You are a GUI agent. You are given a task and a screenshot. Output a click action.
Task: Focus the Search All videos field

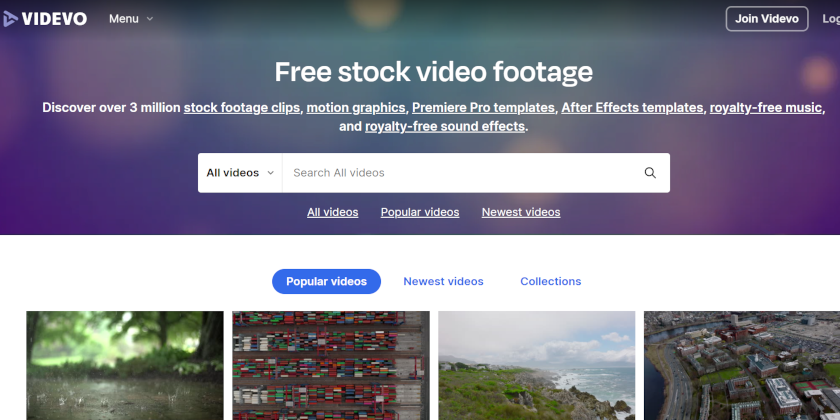tap(460, 173)
